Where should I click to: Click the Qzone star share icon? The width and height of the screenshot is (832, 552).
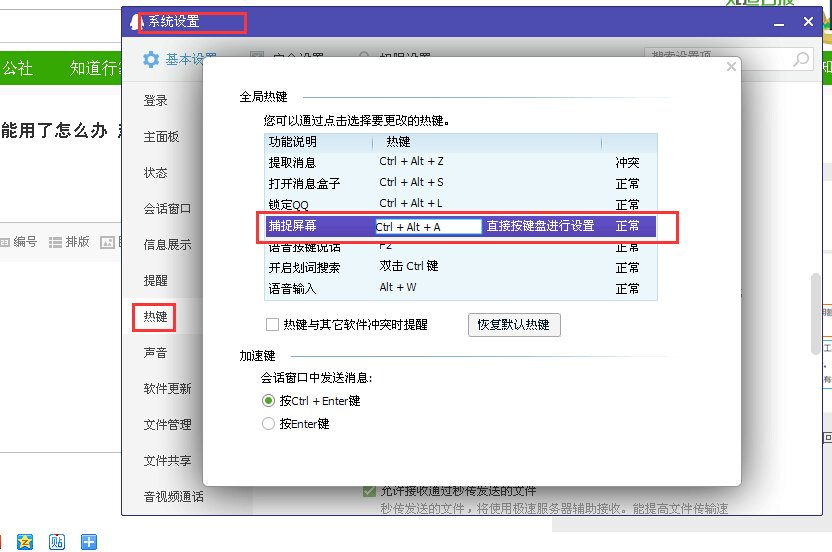[x=25, y=542]
